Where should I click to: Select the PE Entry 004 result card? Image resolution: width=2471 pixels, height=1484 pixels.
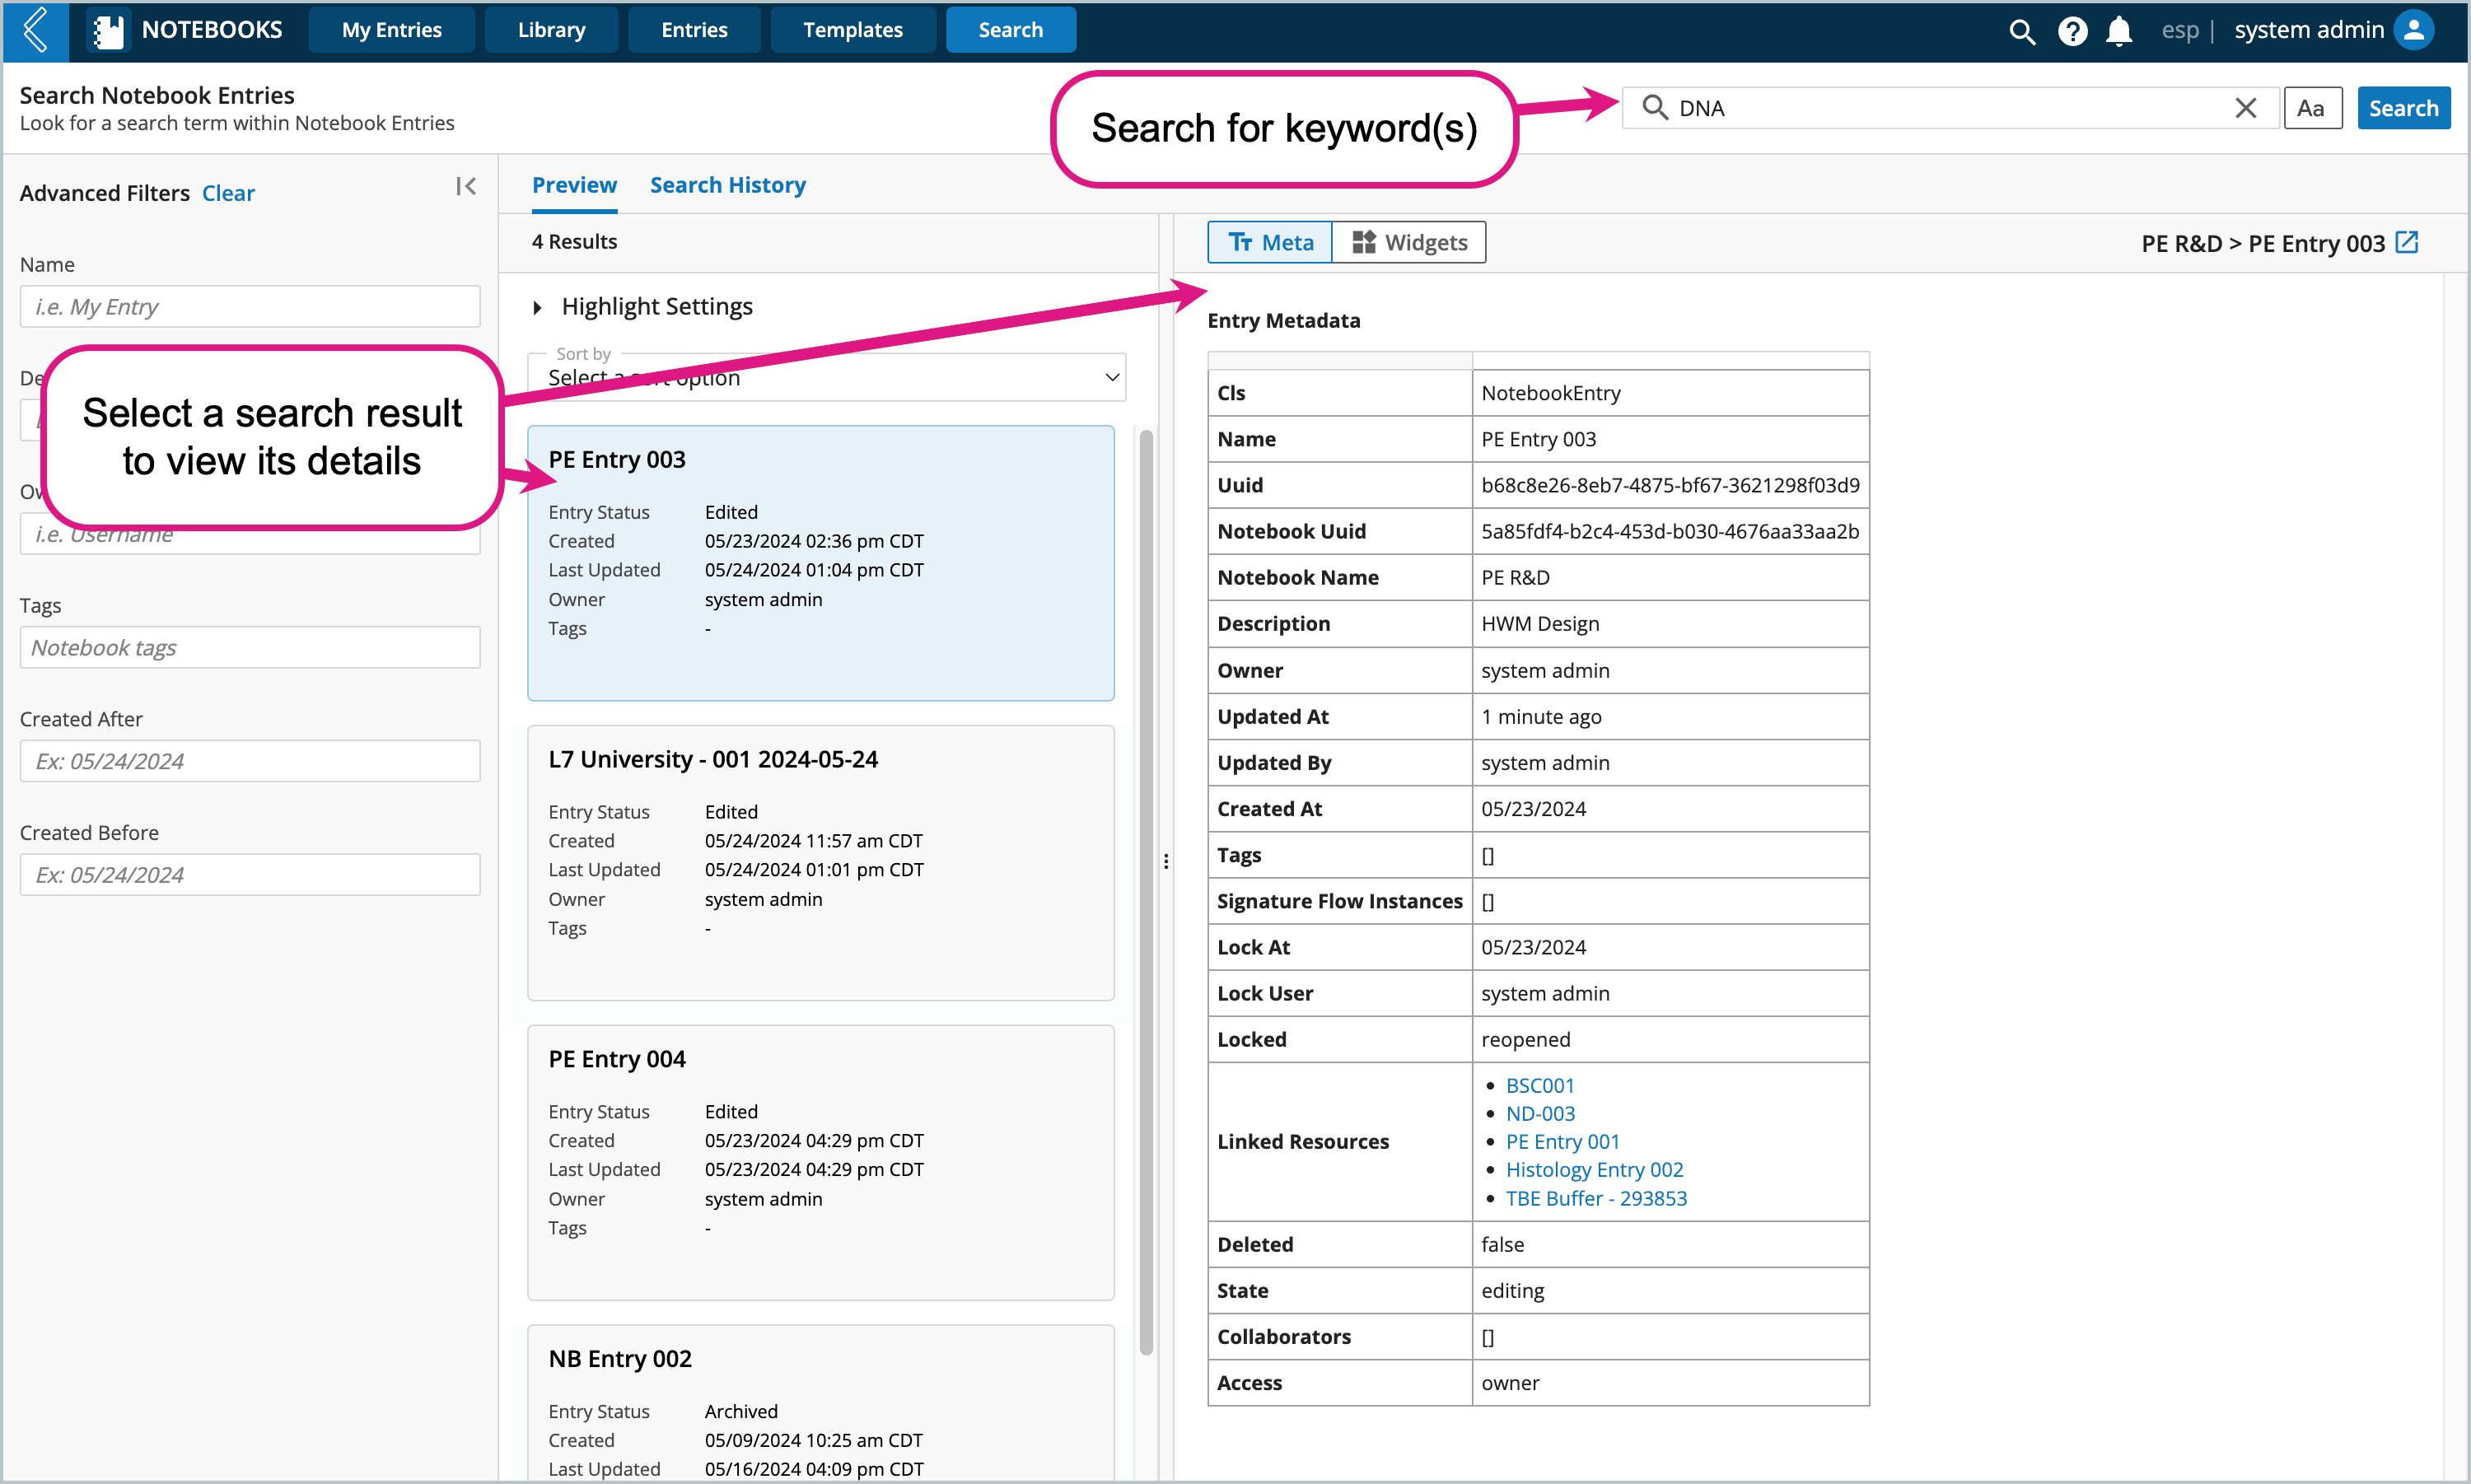tap(820, 1163)
